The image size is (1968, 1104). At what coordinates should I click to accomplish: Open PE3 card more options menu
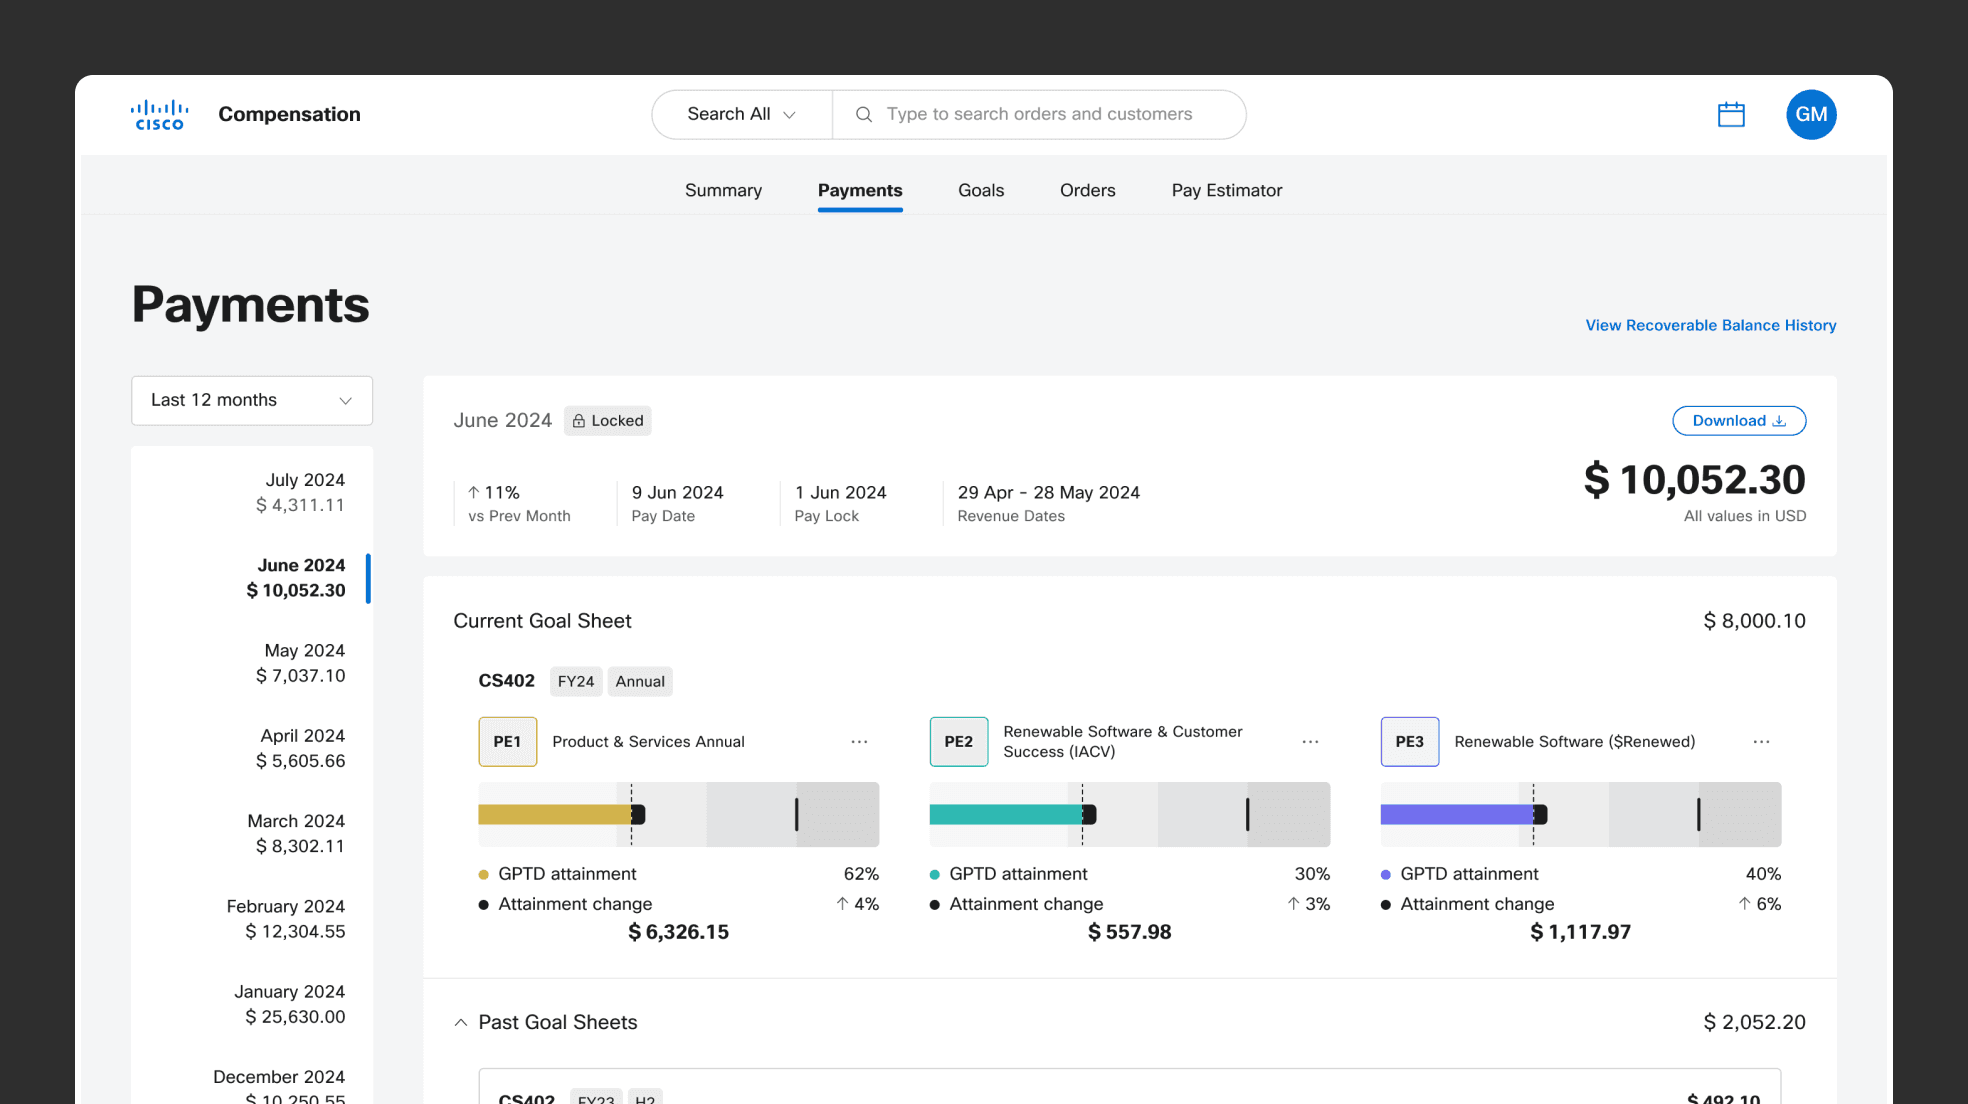point(1761,742)
